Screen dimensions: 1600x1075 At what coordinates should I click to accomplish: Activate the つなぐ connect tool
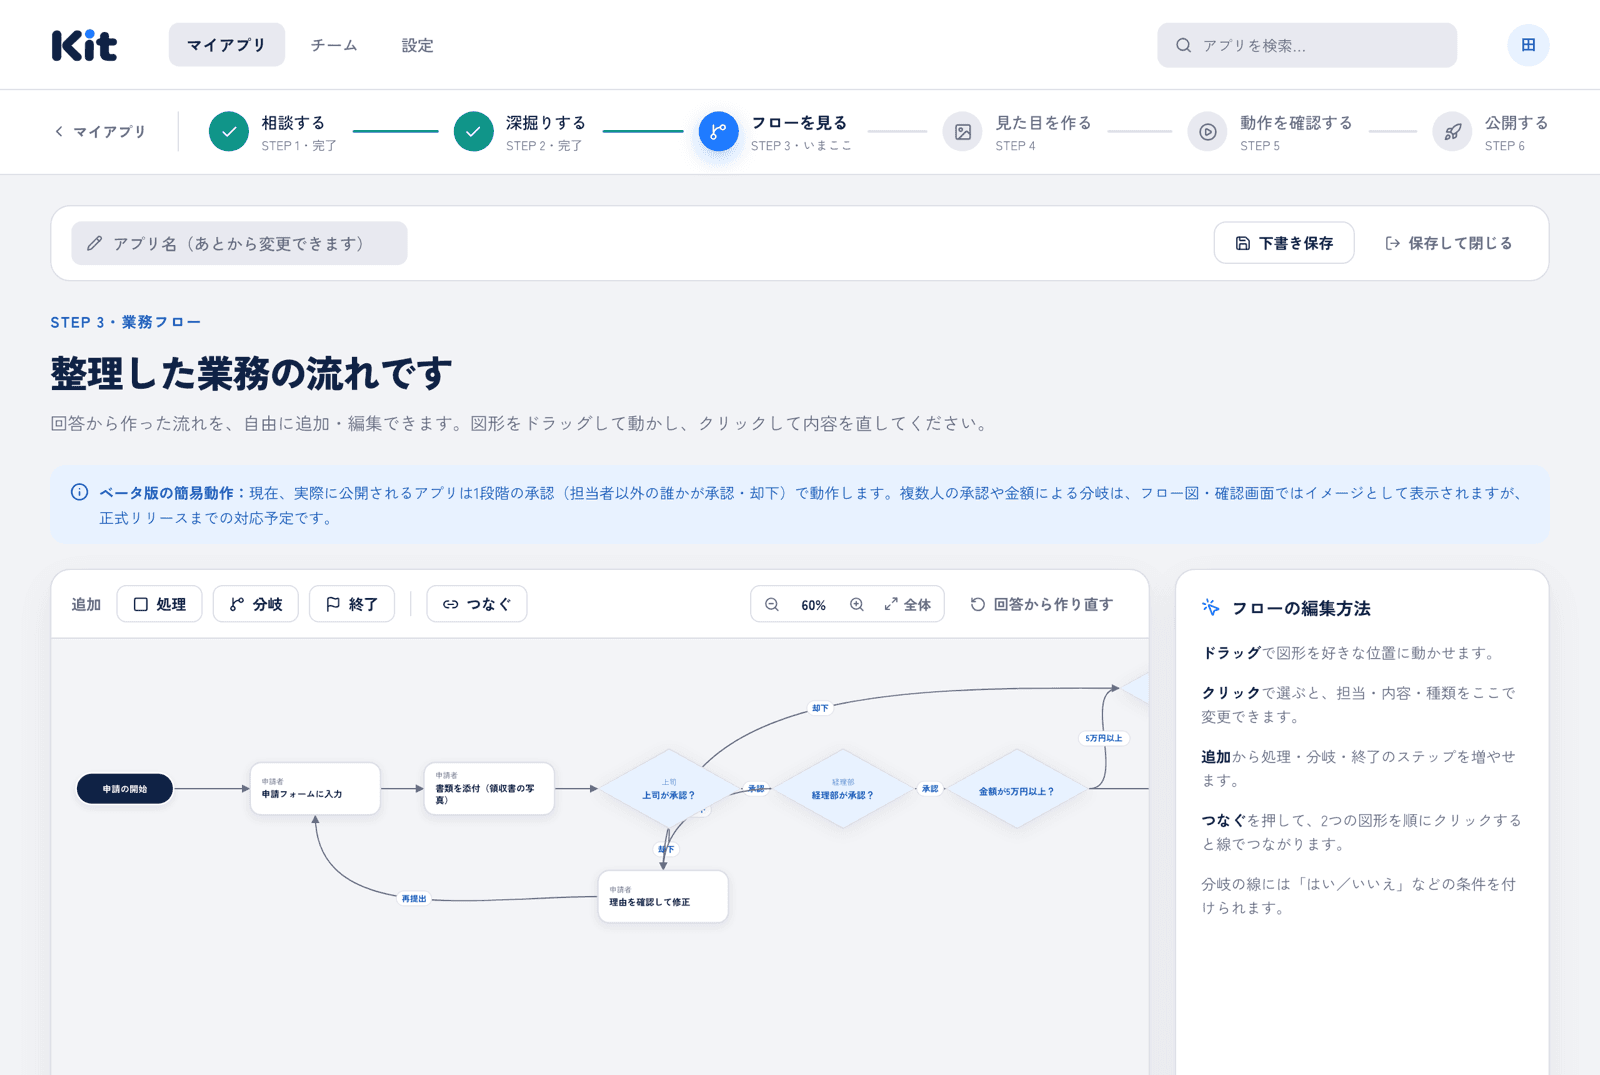[x=477, y=604]
